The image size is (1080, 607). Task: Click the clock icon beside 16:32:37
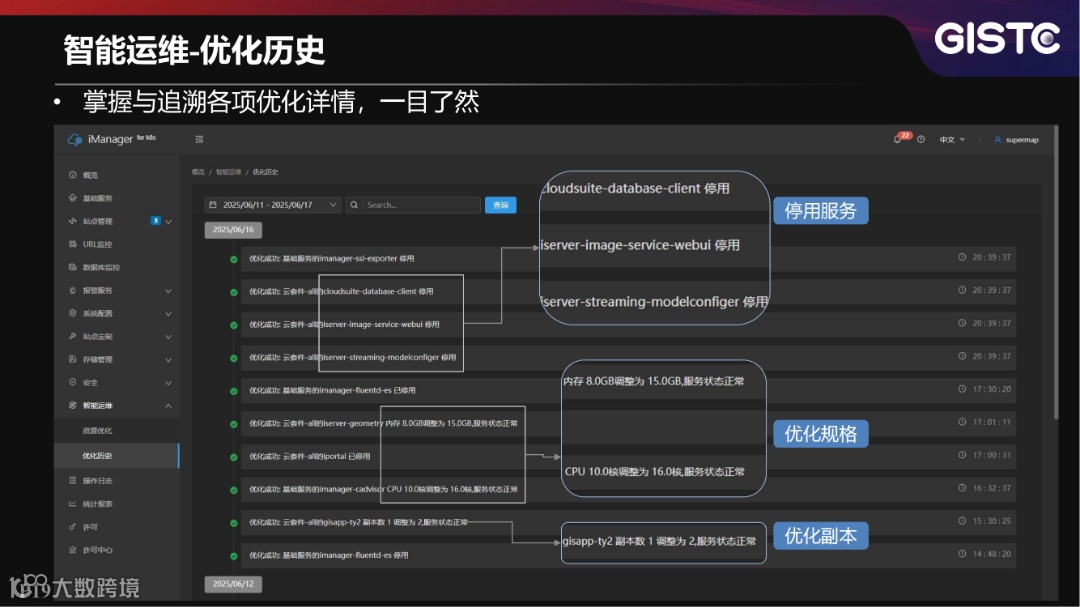pyautogui.click(x=962, y=487)
